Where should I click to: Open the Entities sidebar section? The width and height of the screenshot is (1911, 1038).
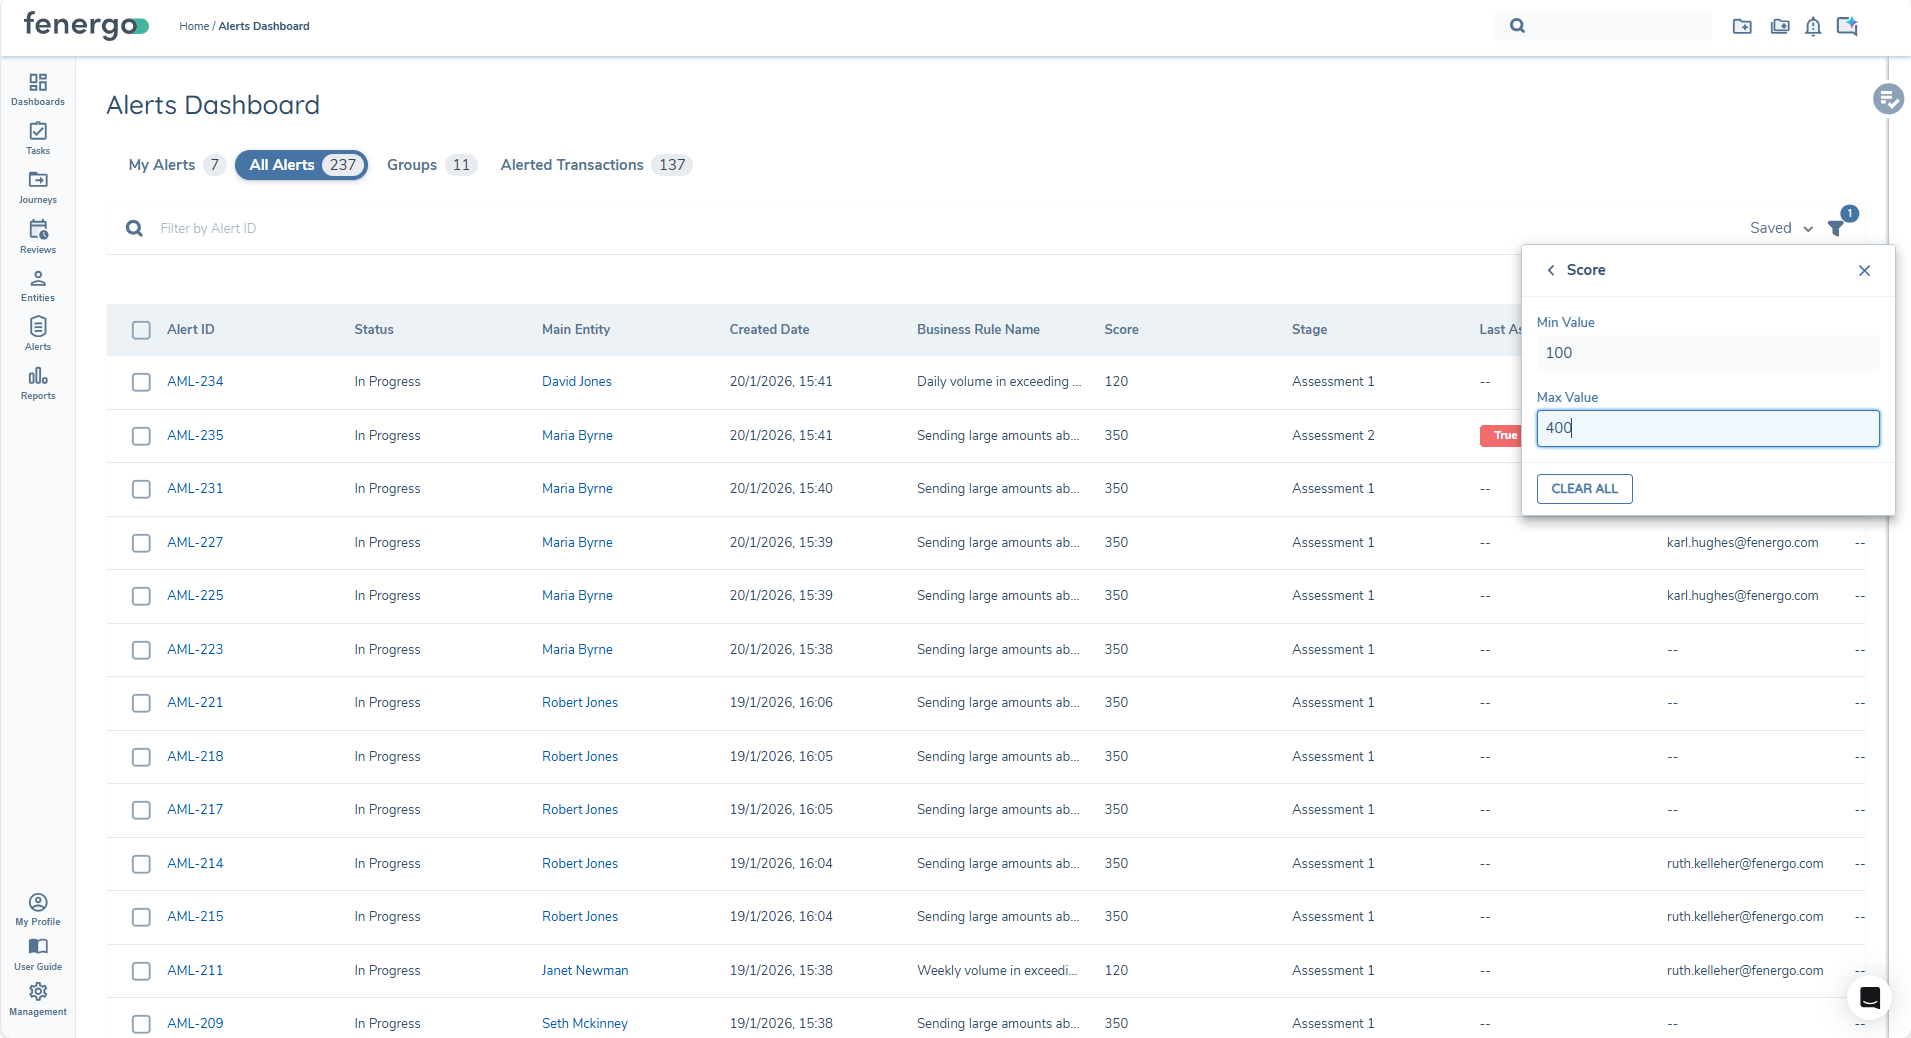[x=37, y=284]
